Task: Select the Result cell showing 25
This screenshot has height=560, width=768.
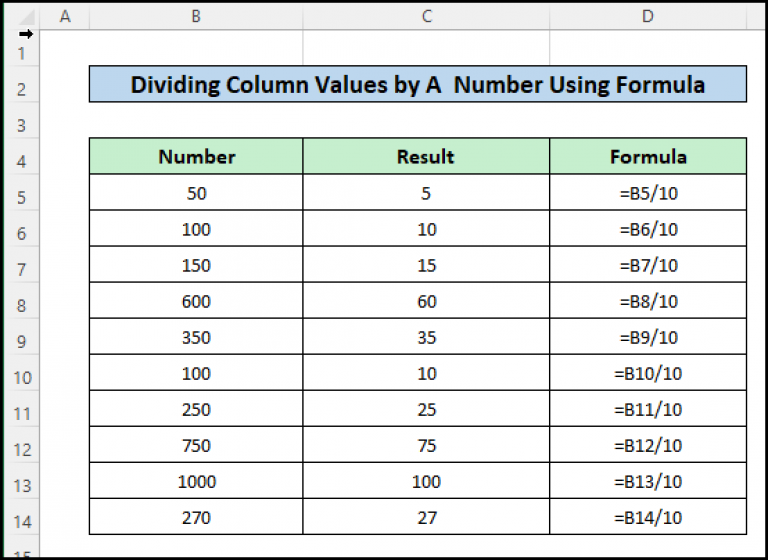Action: point(426,409)
